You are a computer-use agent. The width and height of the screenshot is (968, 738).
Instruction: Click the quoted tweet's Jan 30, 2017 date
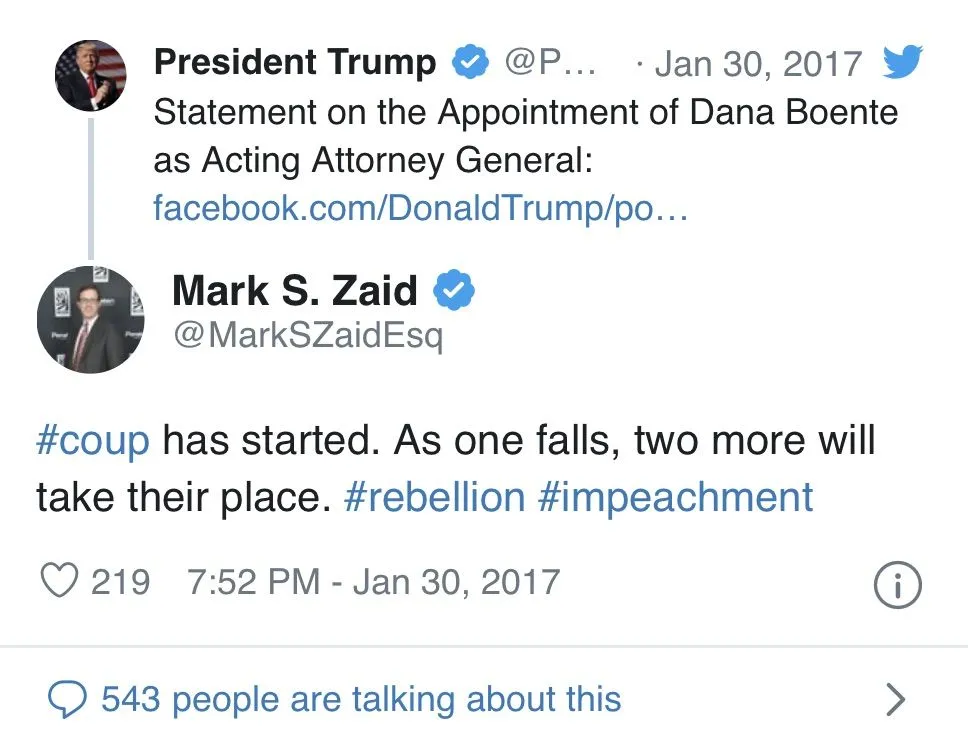[757, 63]
